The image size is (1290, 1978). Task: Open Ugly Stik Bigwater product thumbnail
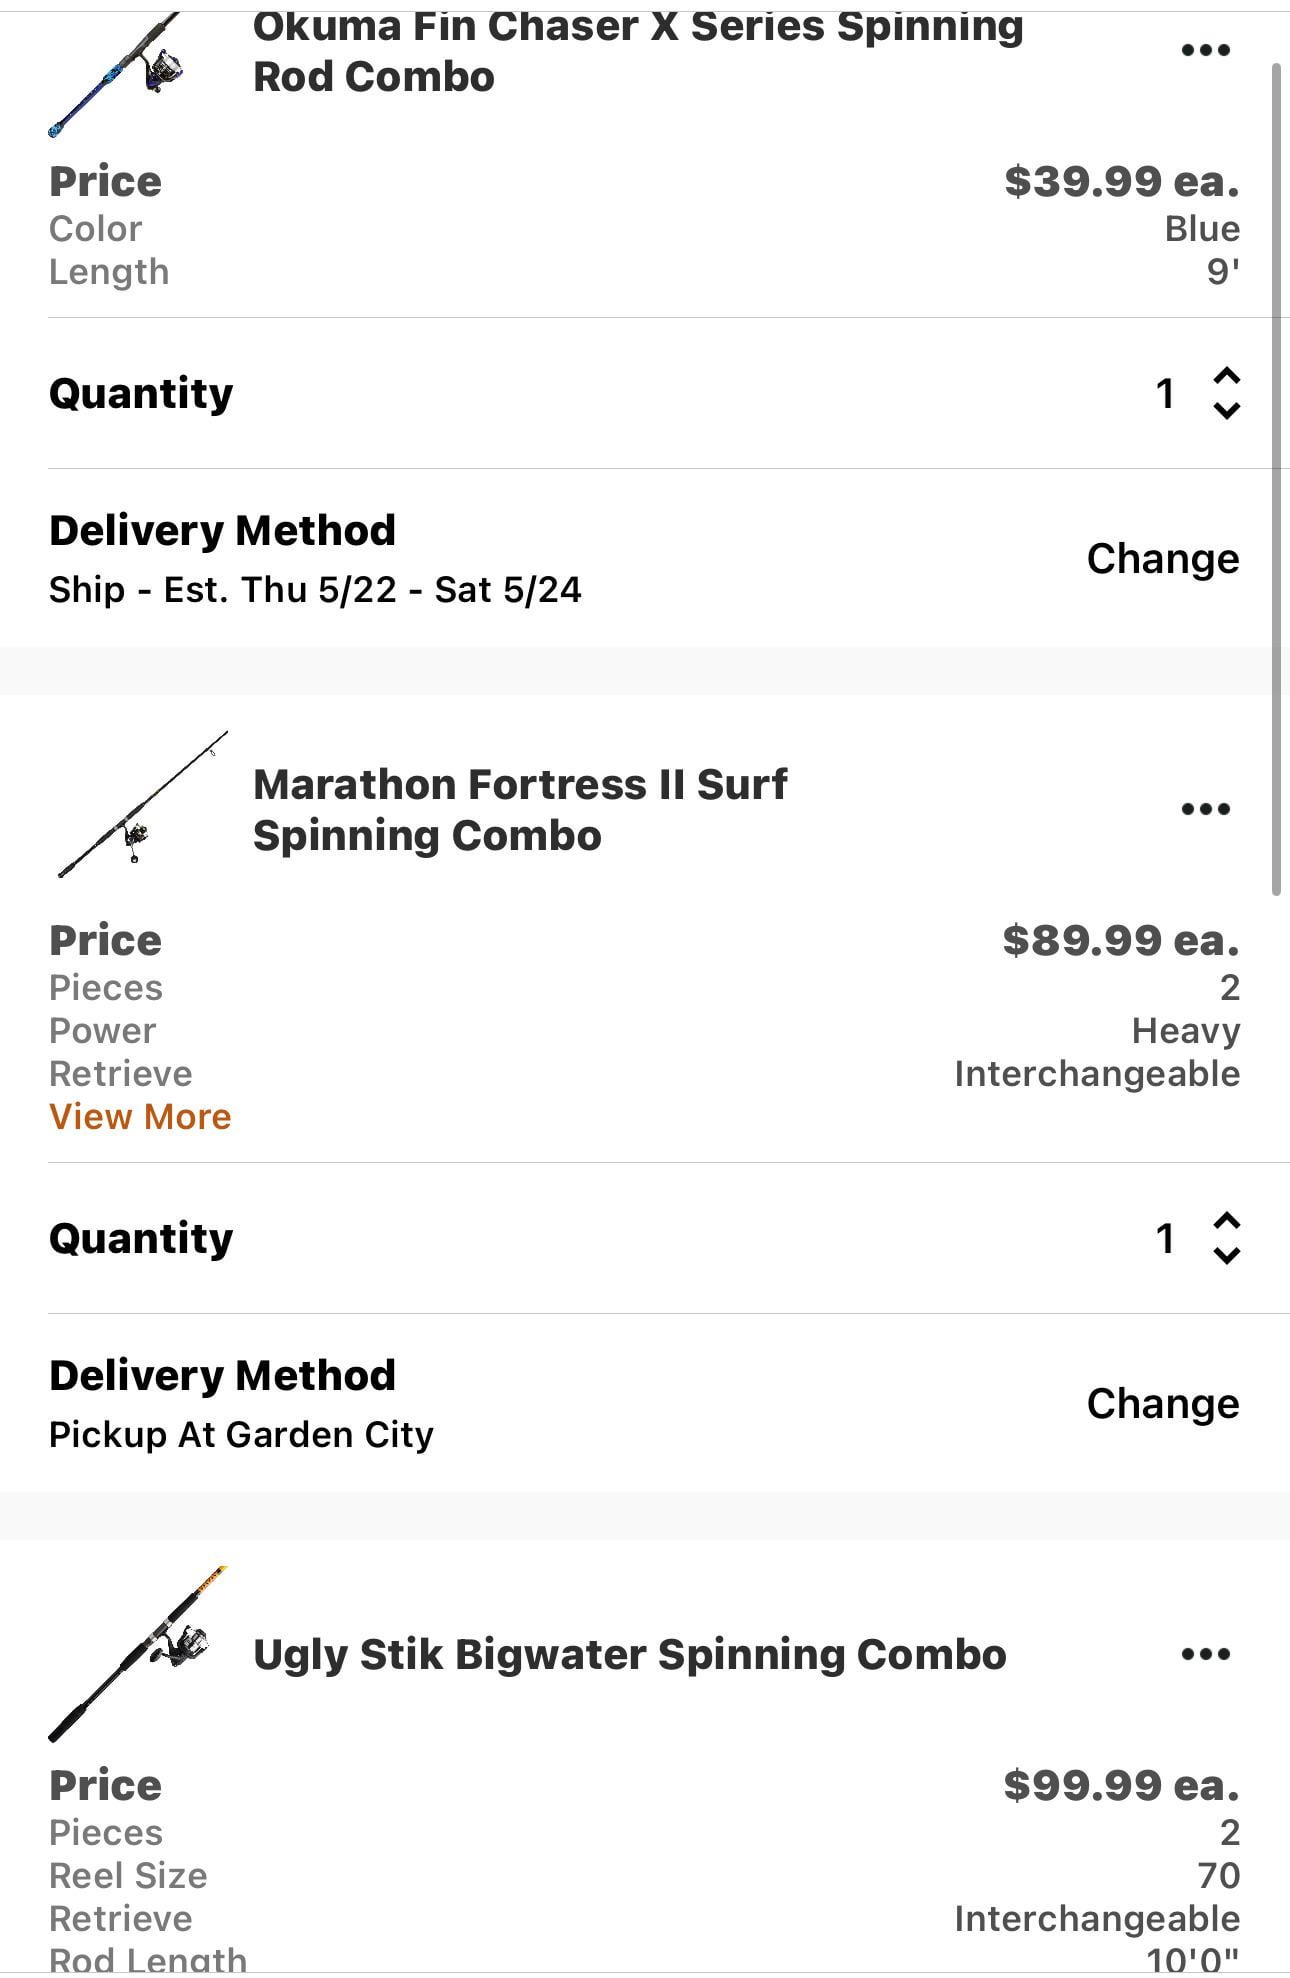click(138, 1654)
